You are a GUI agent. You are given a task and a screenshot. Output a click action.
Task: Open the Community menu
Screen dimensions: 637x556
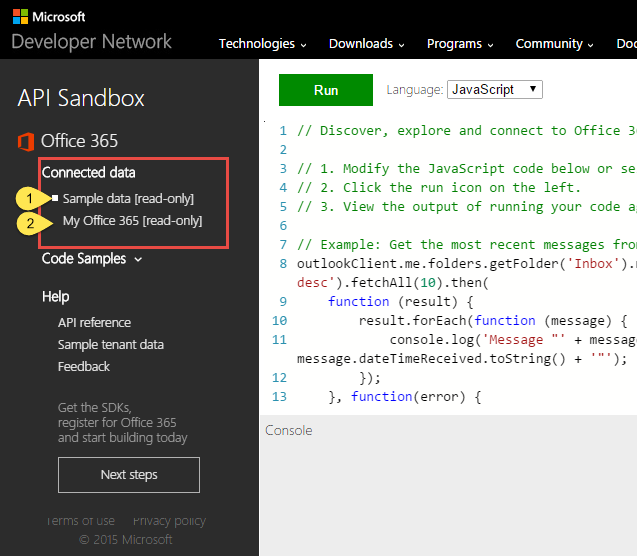pyautogui.click(x=555, y=44)
